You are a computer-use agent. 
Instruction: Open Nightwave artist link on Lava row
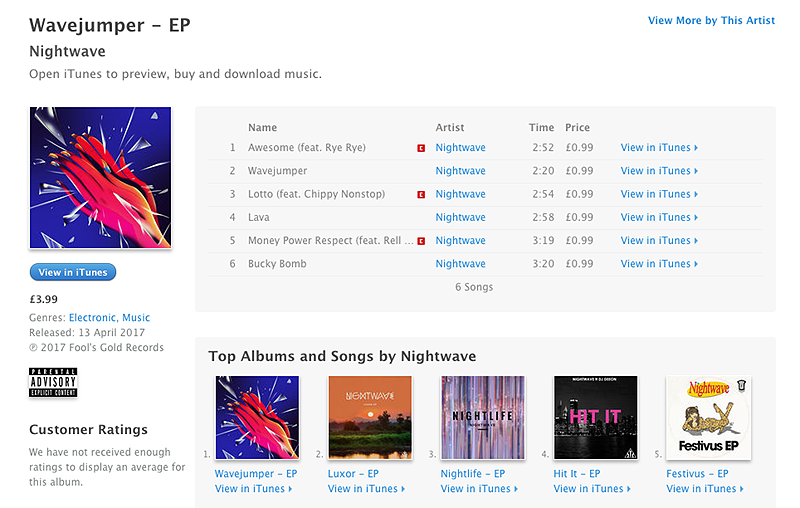pos(460,217)
